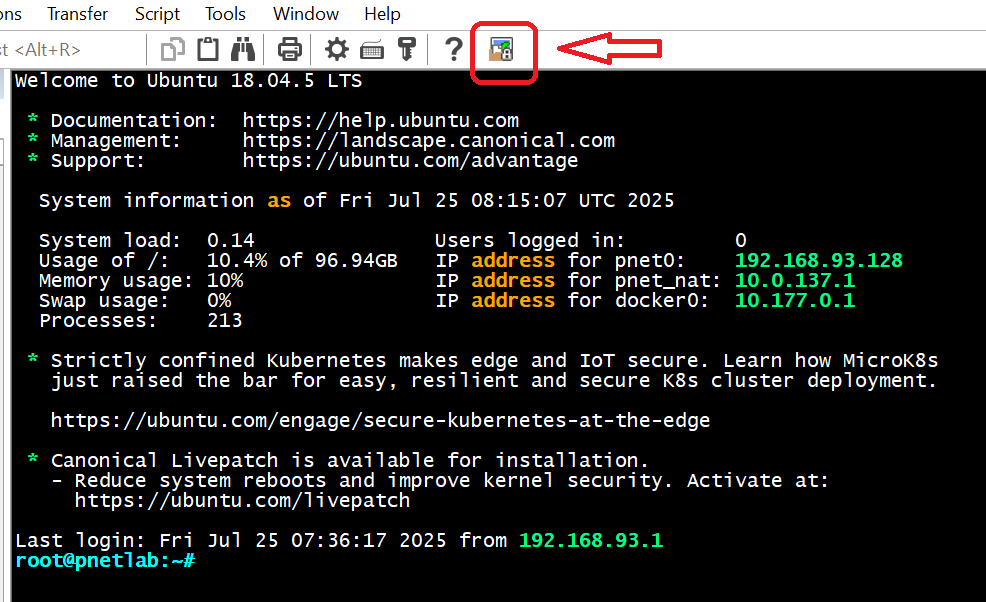Open Session Options via the gear icon
The width and height of the screenshot is (986, 602).
[x=336, y=49]
